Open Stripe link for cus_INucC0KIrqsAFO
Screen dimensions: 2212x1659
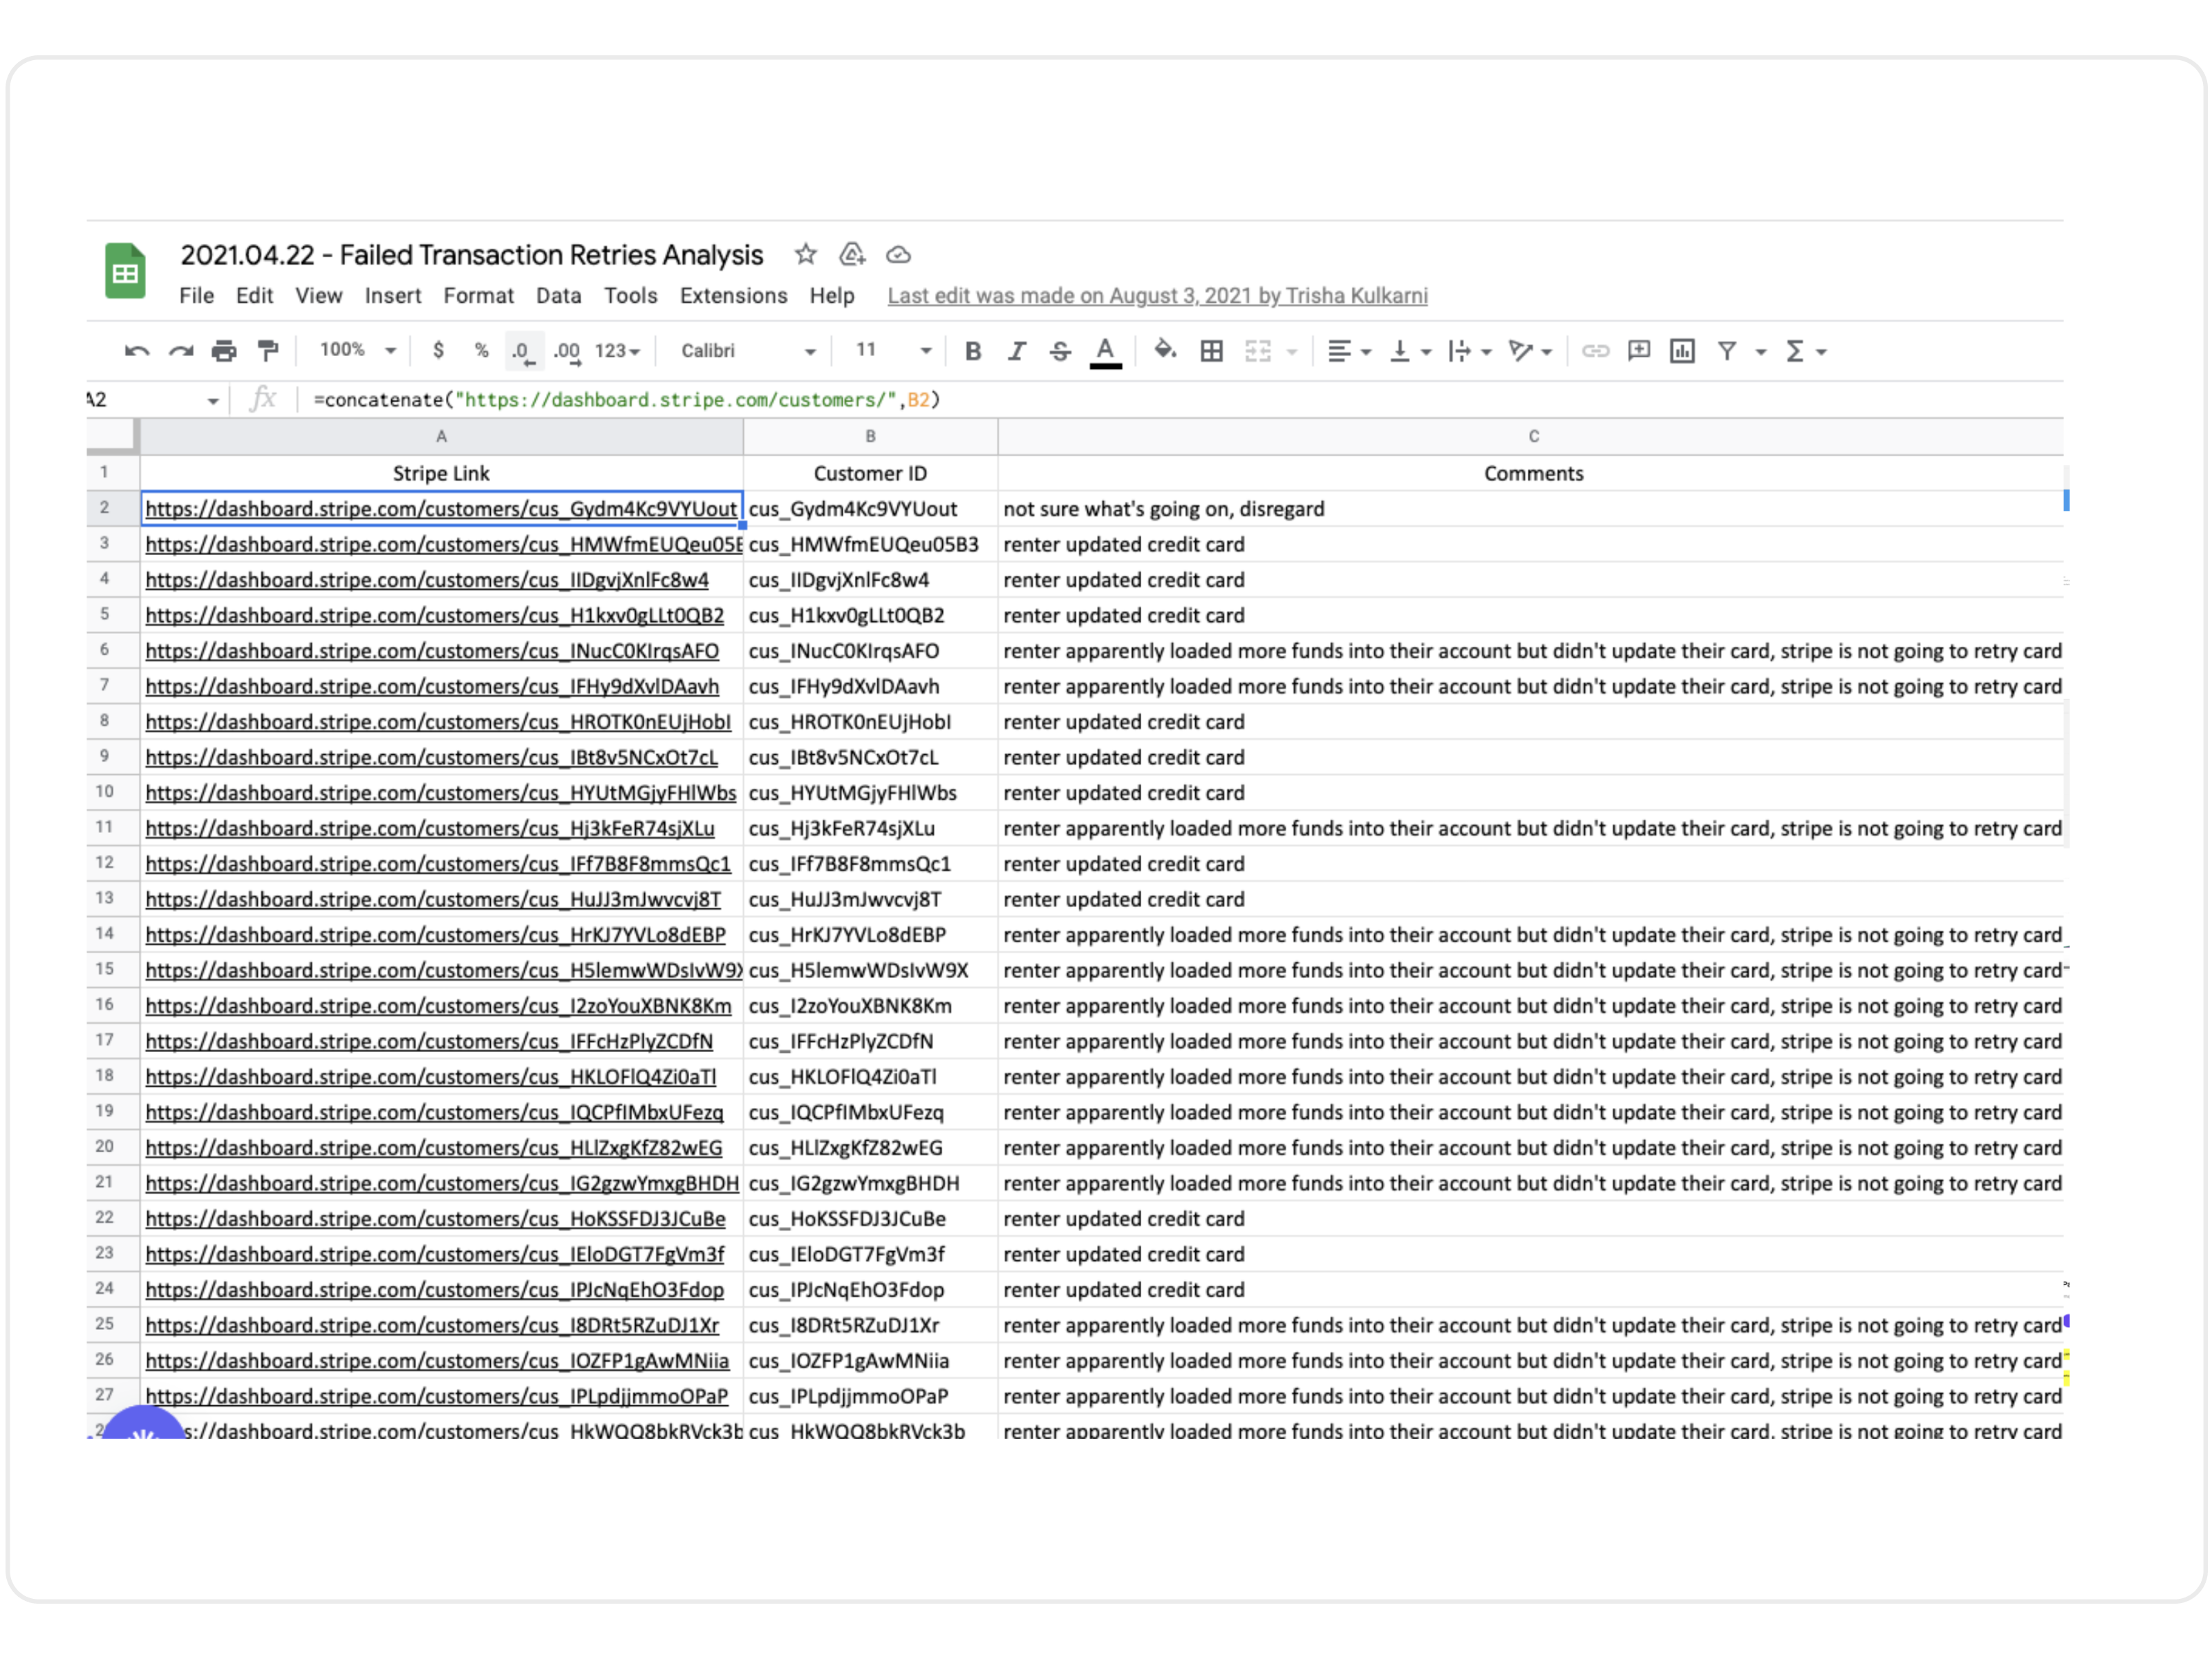pyautogui.click(x=432, y=651)
